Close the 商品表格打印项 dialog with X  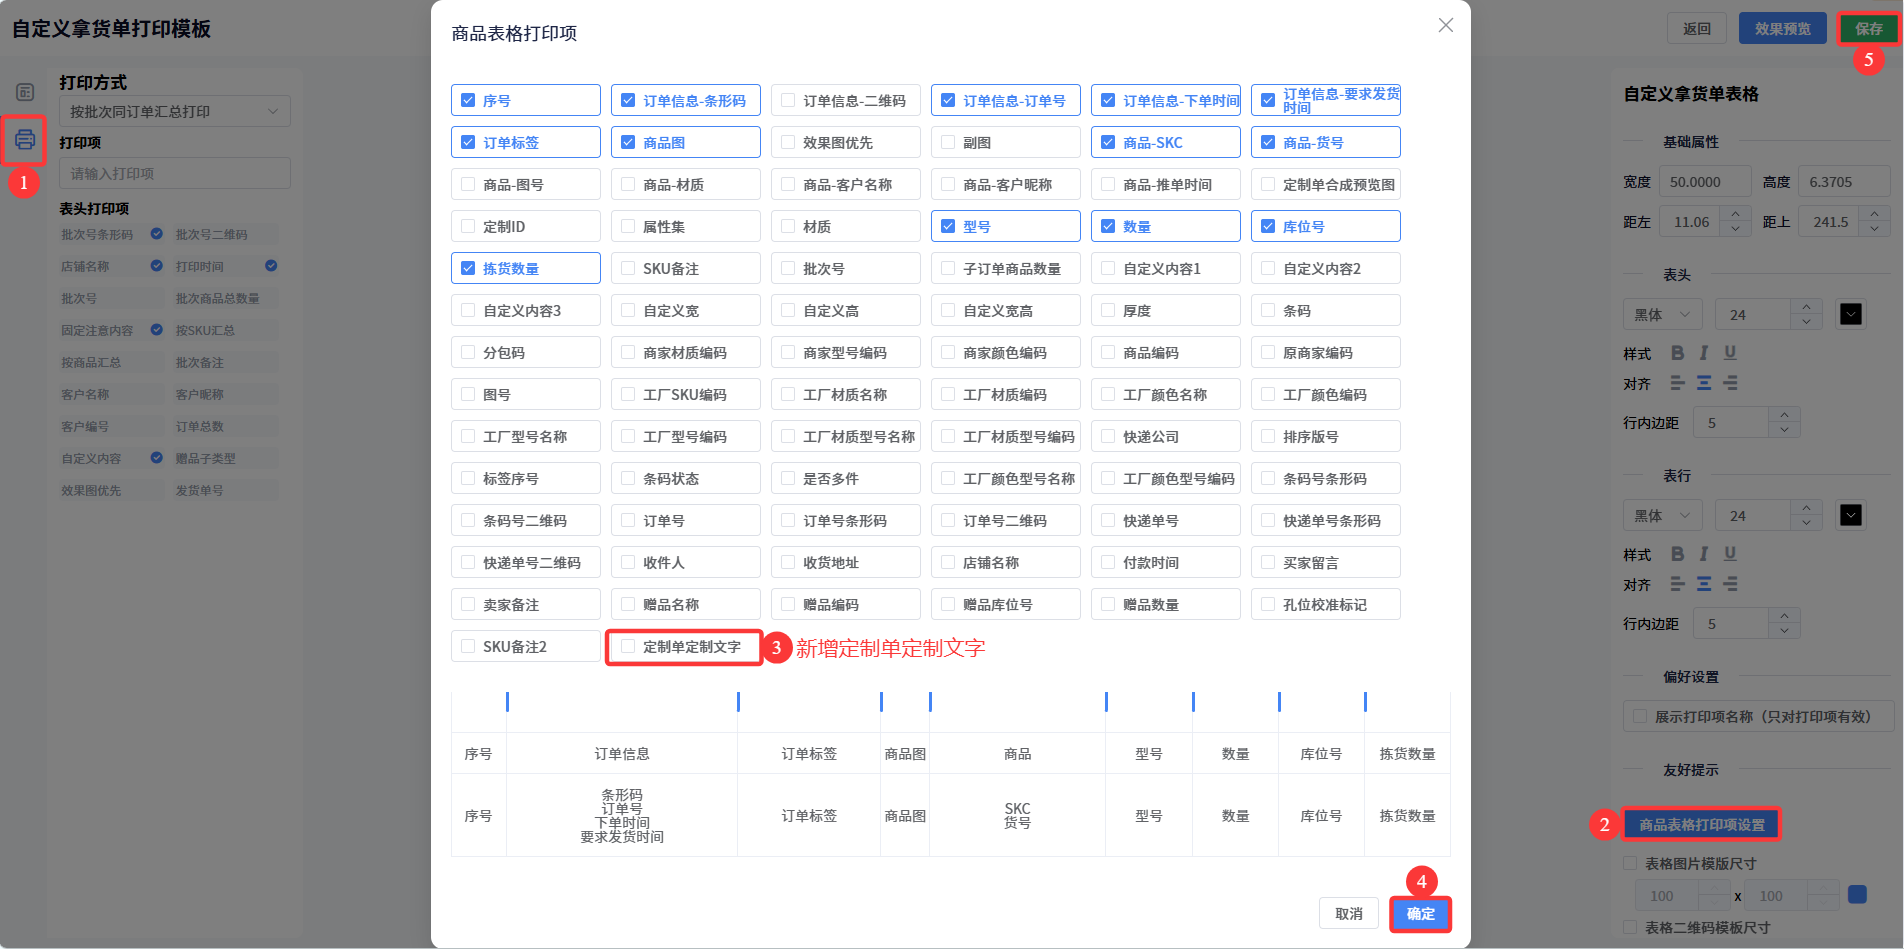(1445, 26)
